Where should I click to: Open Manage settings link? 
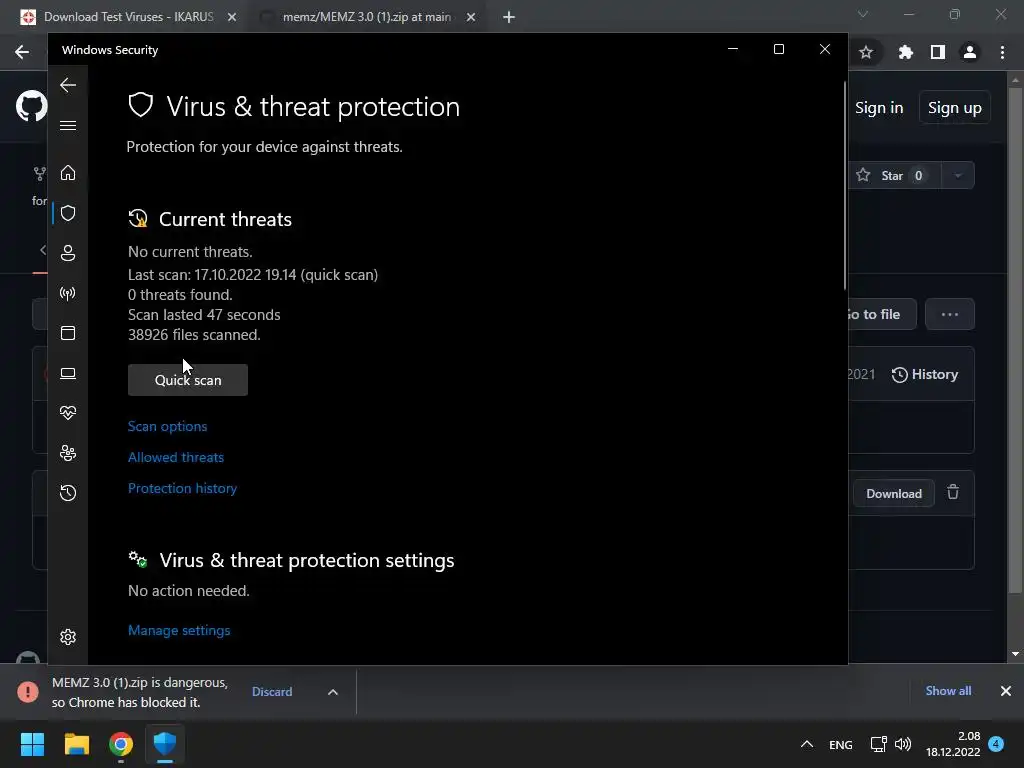pyautogui.click(x=179, y=630)
